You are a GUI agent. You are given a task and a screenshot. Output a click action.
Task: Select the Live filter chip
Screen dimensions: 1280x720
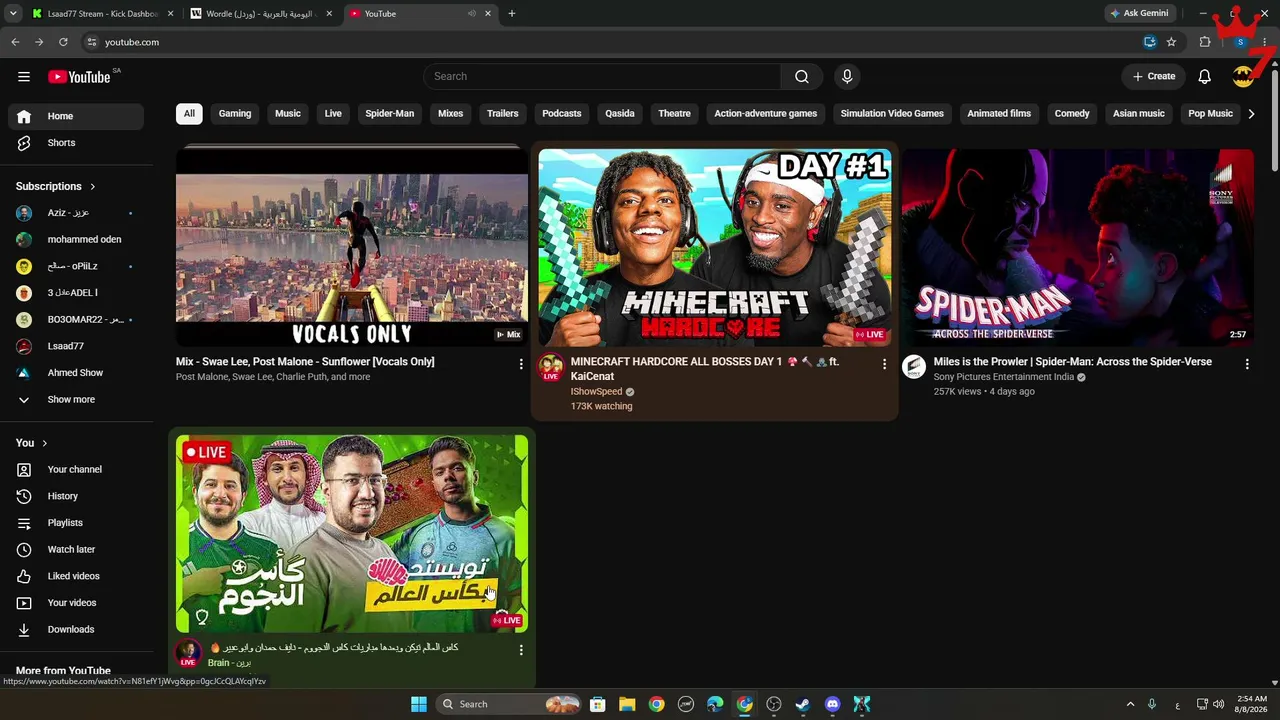tap(333, 114)
